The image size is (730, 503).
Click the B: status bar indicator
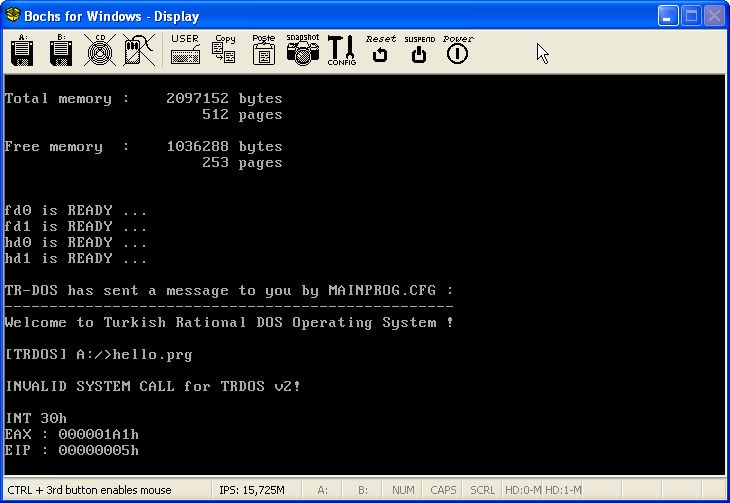pyautogui.click(x=363, y=490)
